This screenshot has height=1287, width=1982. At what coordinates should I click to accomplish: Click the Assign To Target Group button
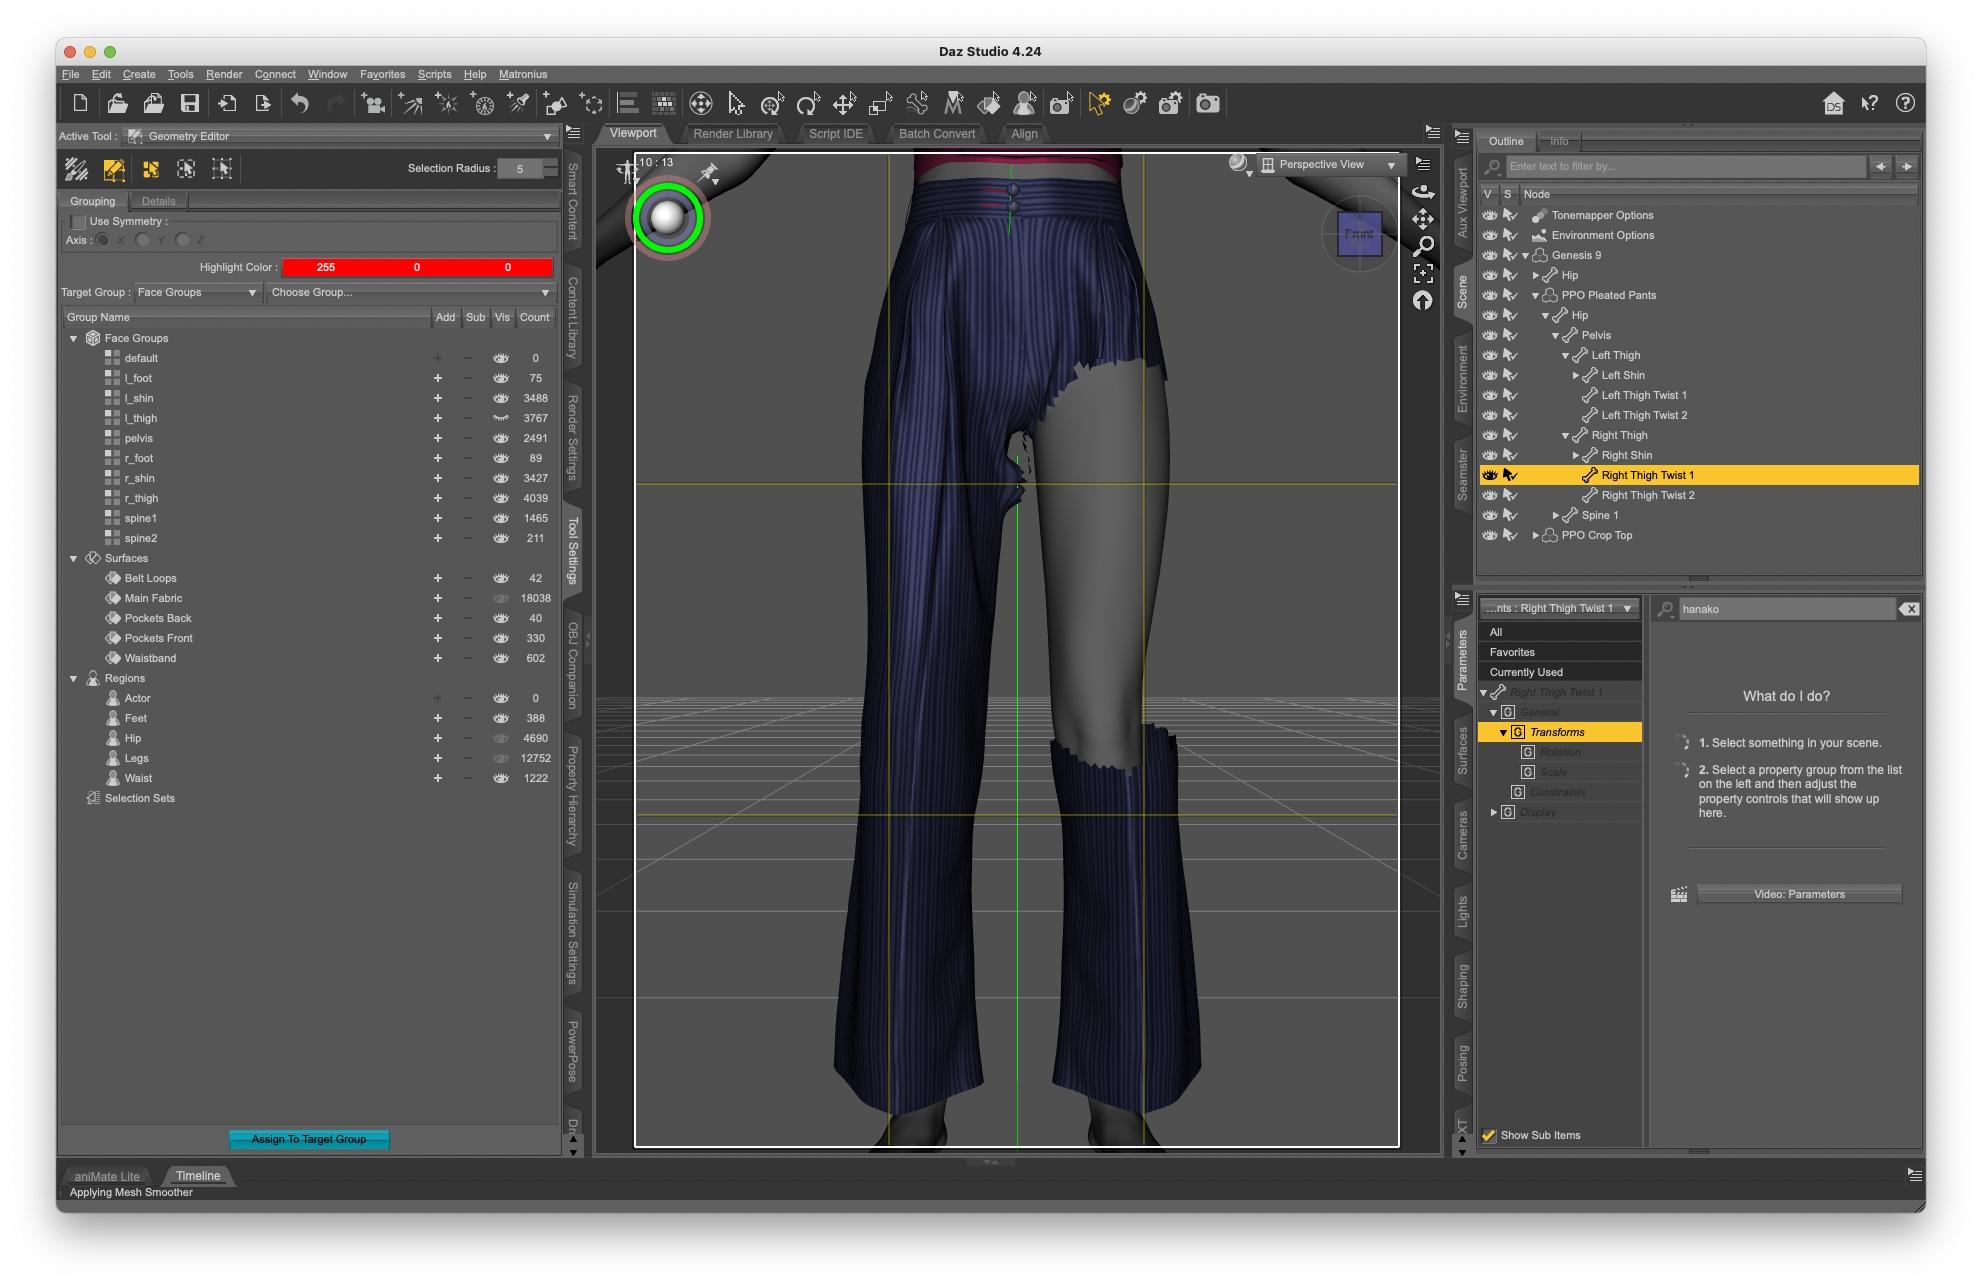point(309,1140)
